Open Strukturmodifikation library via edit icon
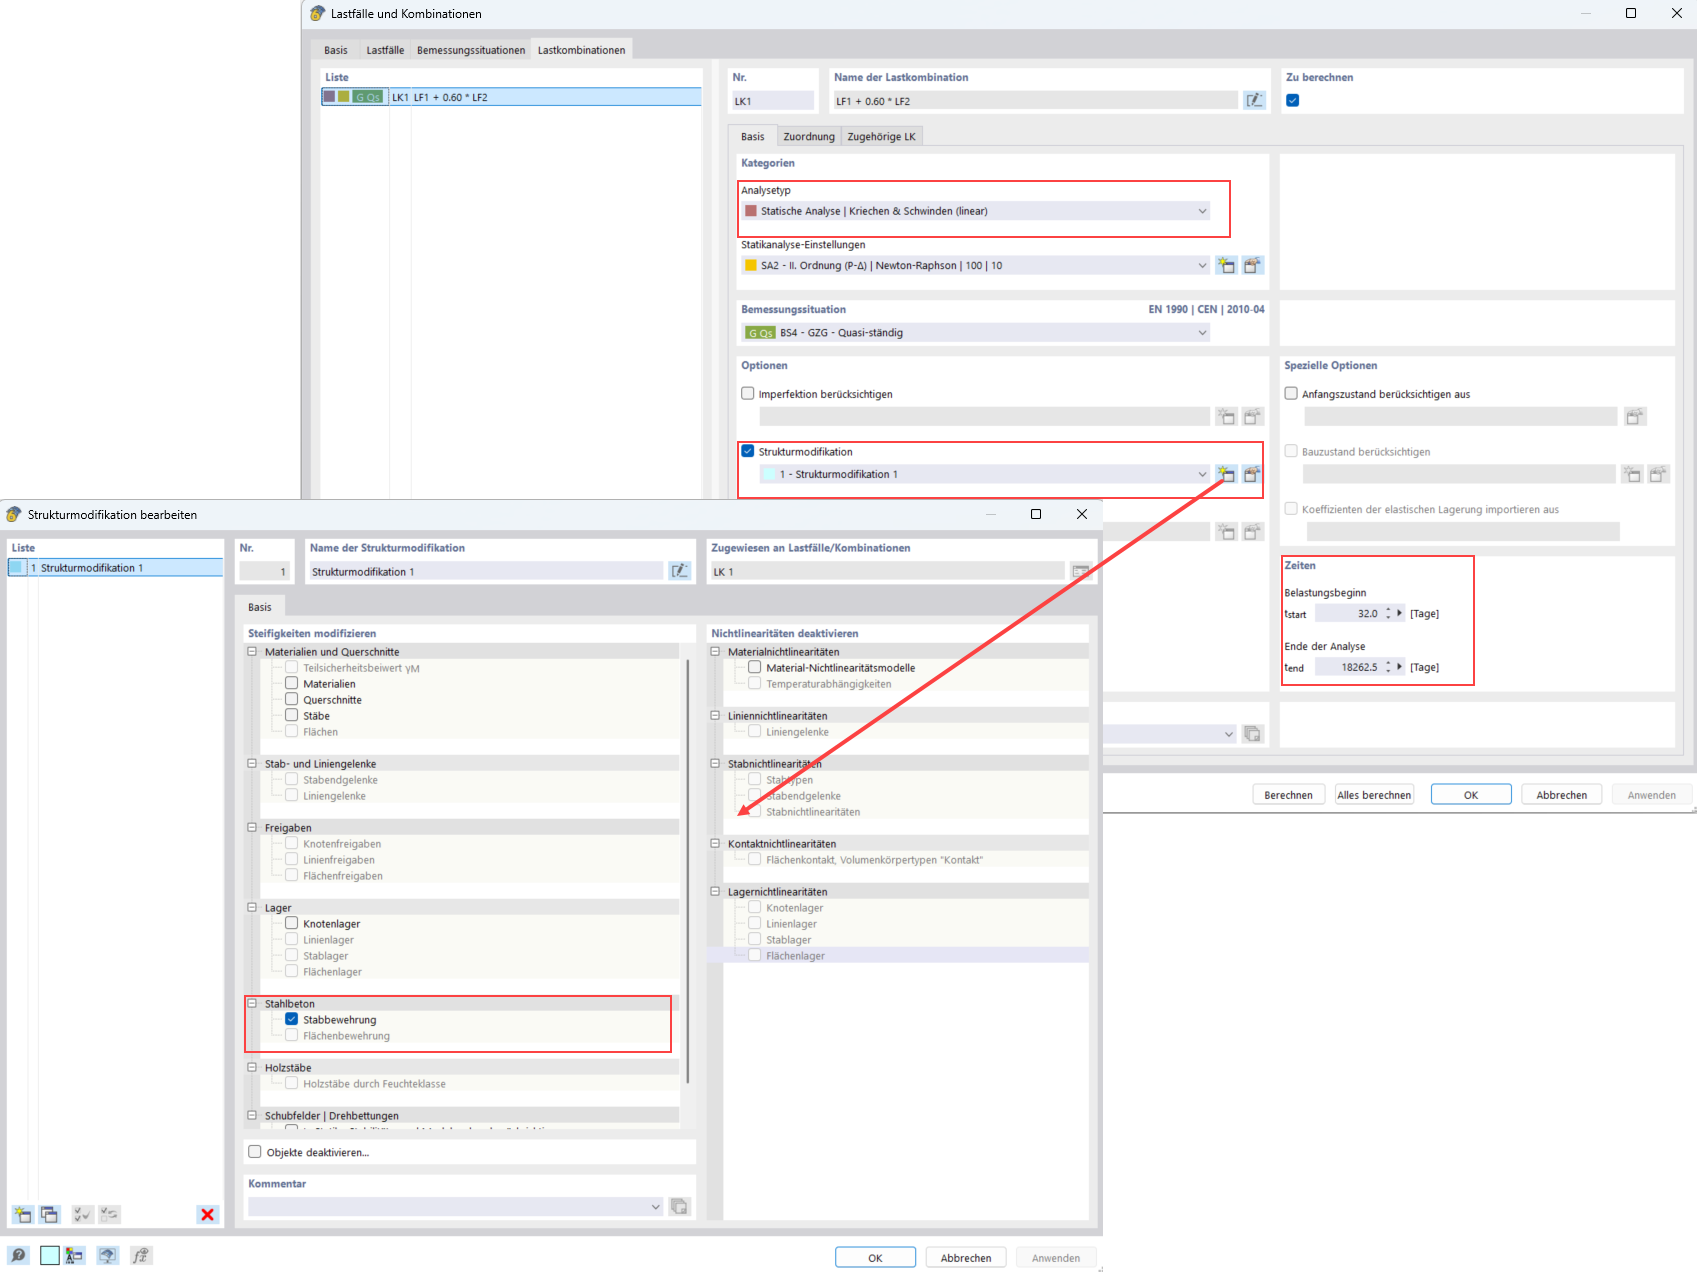The height and width of the screenshot is (1272, 1697). coord(1252,474)
